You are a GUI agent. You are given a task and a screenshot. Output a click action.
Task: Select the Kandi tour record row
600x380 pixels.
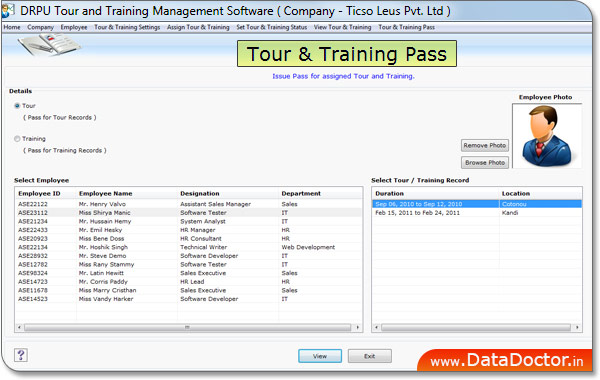[477, 213]
